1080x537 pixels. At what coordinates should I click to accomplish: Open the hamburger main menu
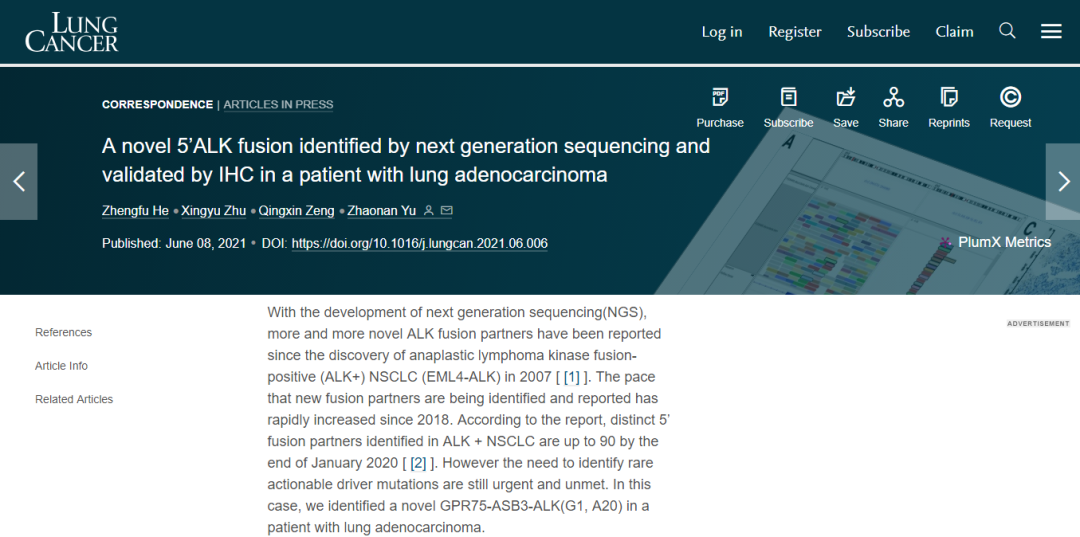coord(1051,31)
